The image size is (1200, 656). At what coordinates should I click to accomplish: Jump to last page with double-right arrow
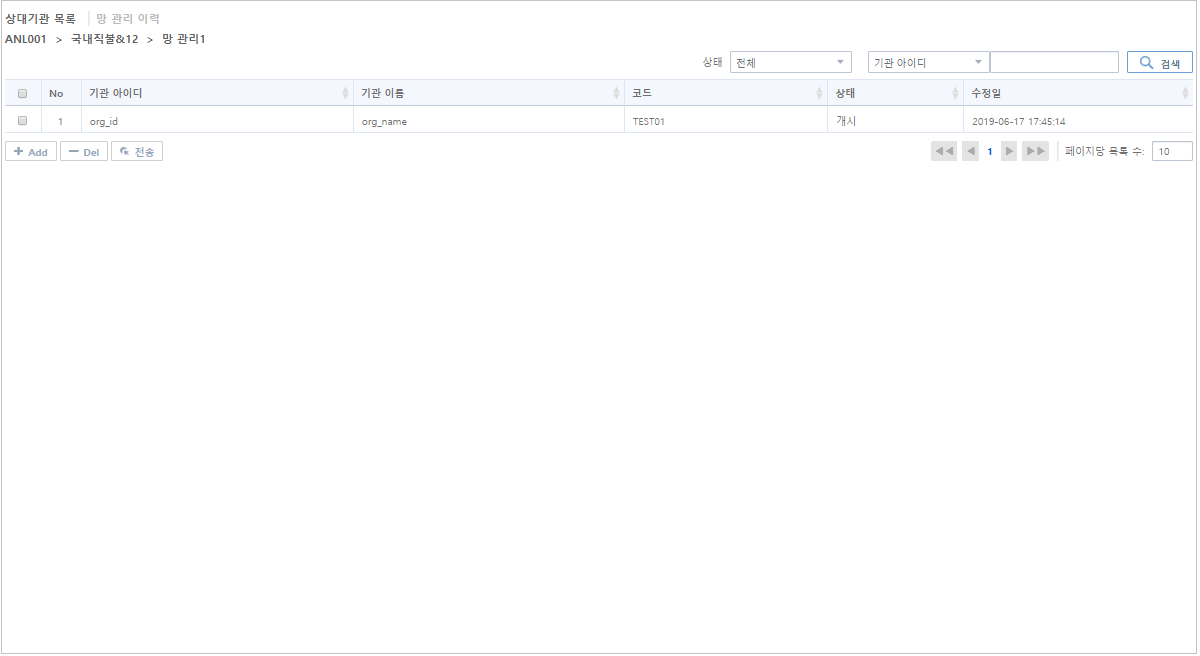point(1034,150)
